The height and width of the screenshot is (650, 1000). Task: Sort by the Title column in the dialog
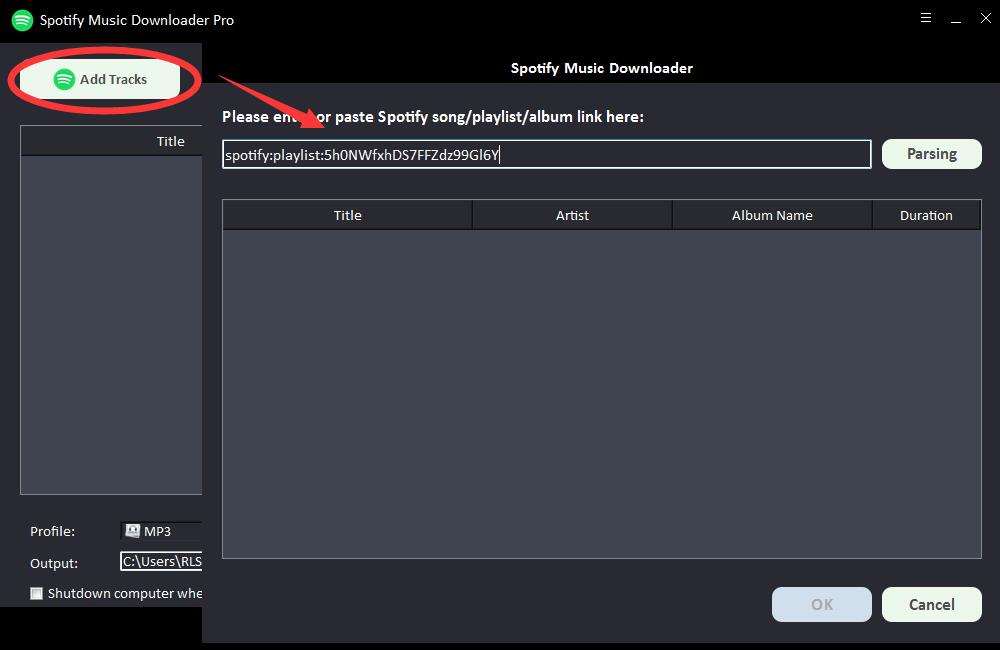347,215
